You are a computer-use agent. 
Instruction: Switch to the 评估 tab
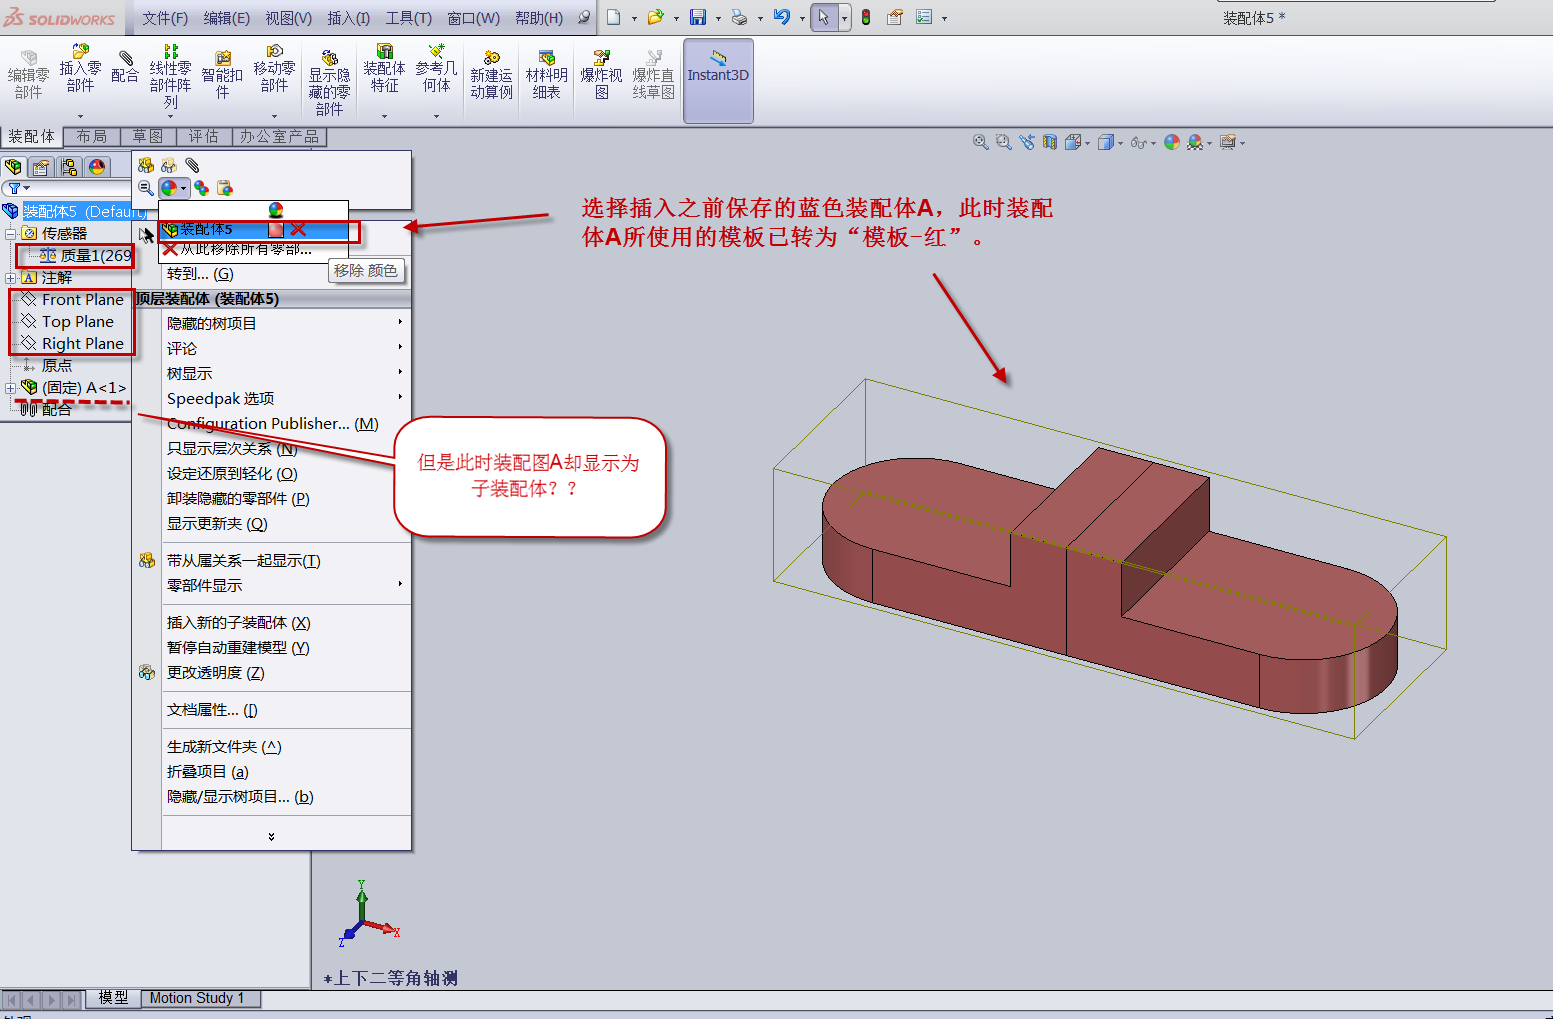pyautogui.click(x=204, y=137)
